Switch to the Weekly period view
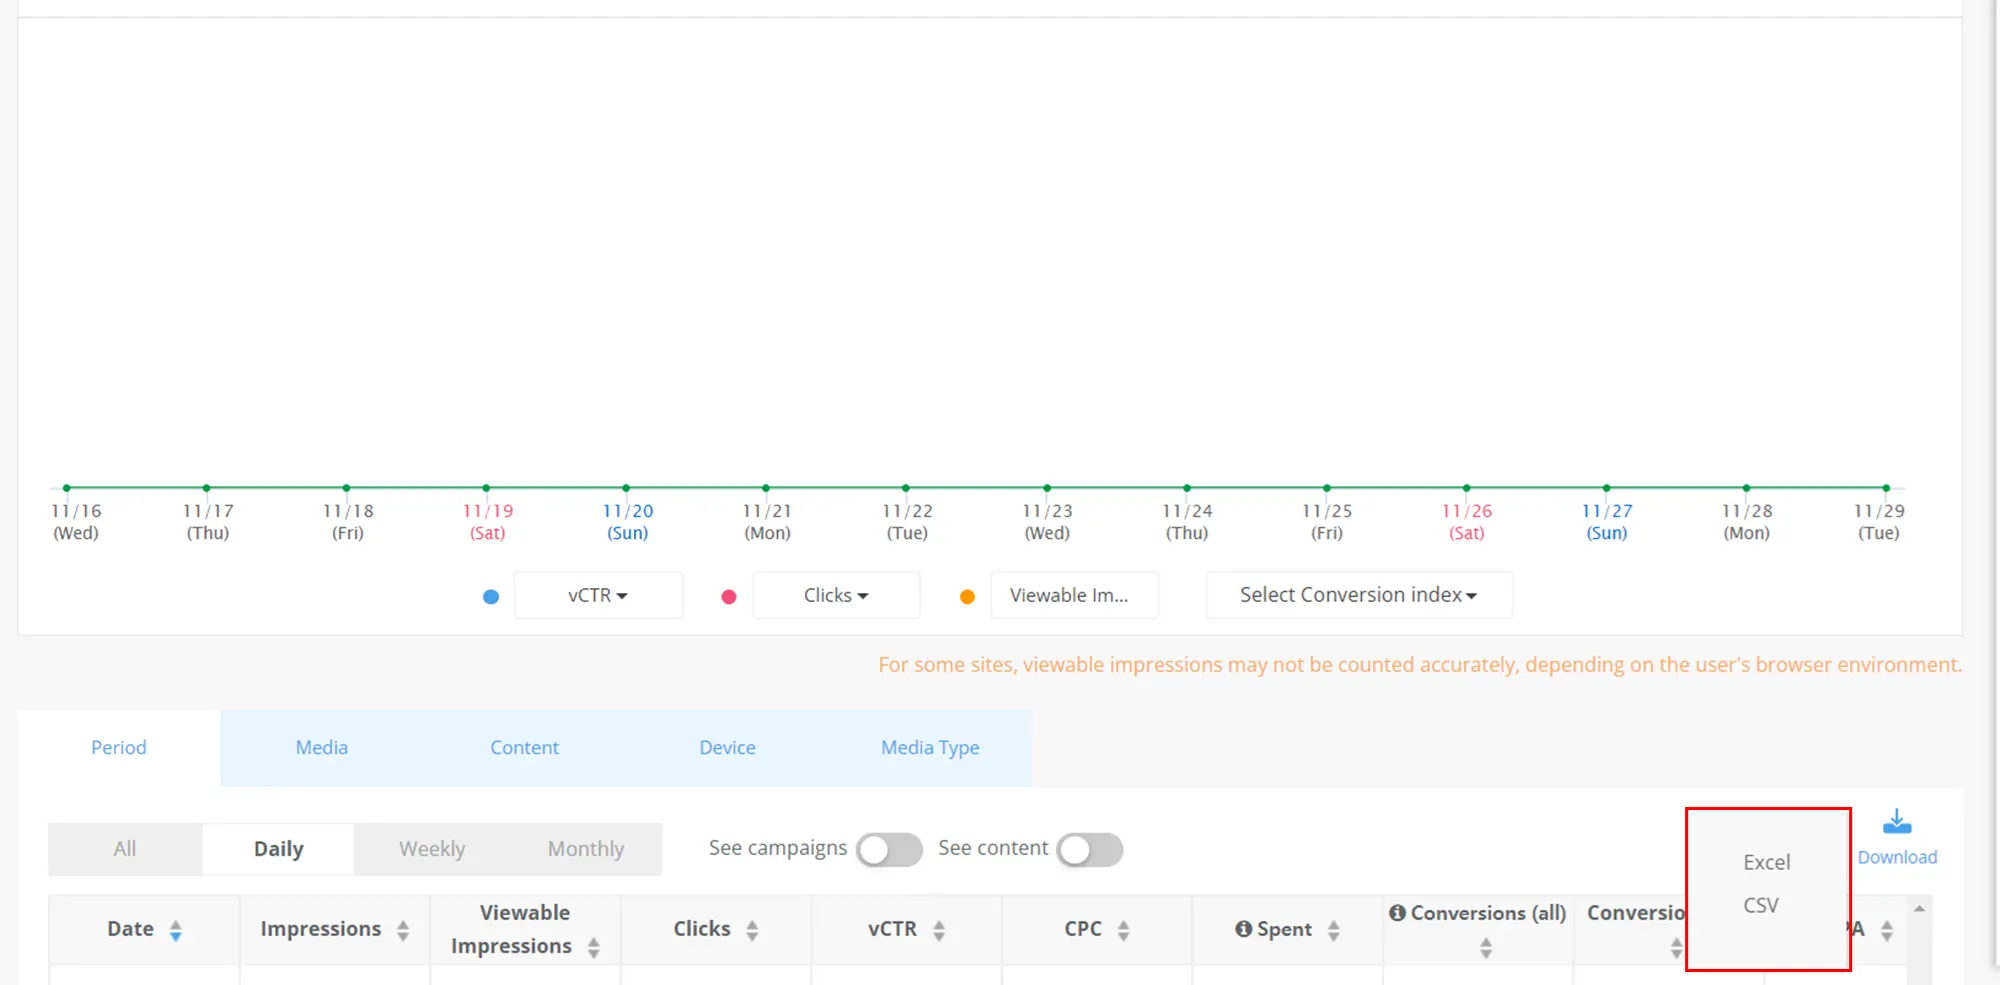The width and height of the screenshot is (2000, 985). point(432,849)
